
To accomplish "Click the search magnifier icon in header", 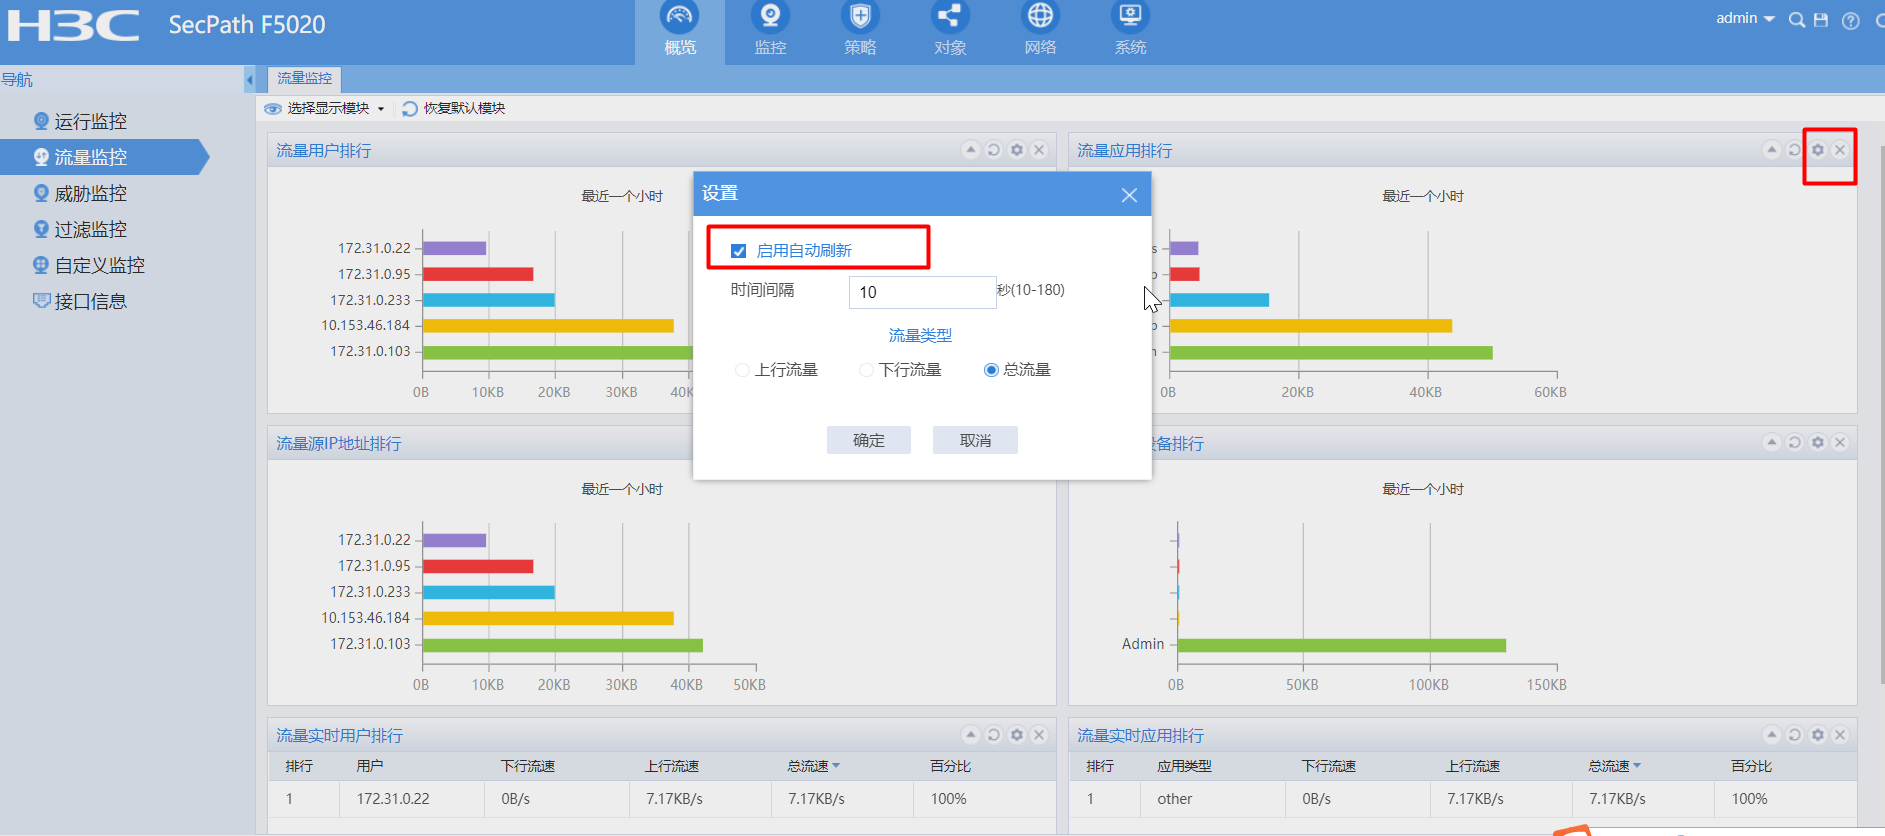I will click(x=1797, y=20).
